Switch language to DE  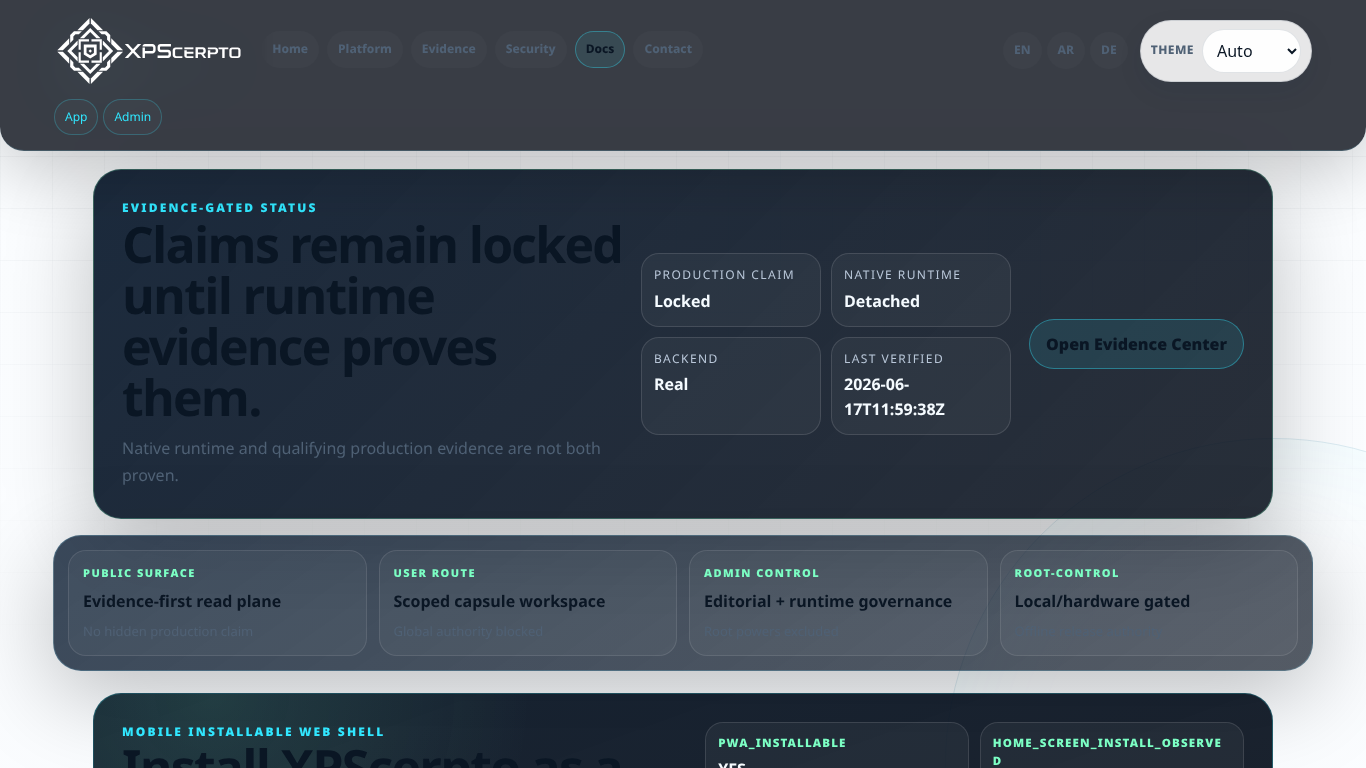tap(1109, 50)
